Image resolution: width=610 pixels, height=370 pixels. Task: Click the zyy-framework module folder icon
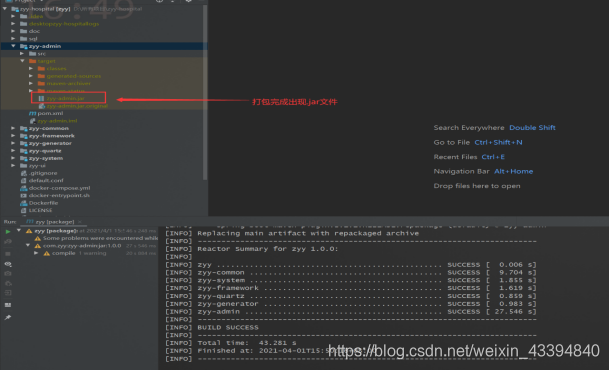tap(24, 136)
